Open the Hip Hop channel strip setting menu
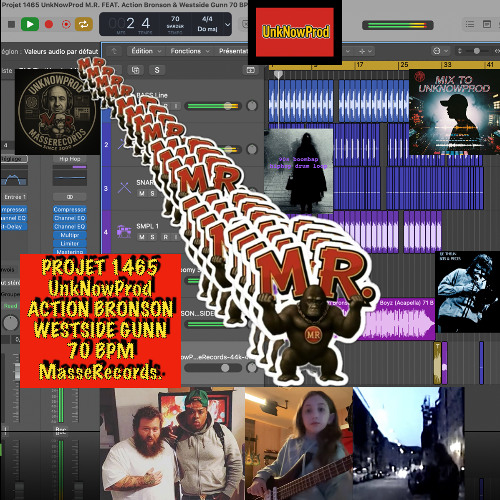This screenshot has width=500, height=500. [x=70, y=159]
